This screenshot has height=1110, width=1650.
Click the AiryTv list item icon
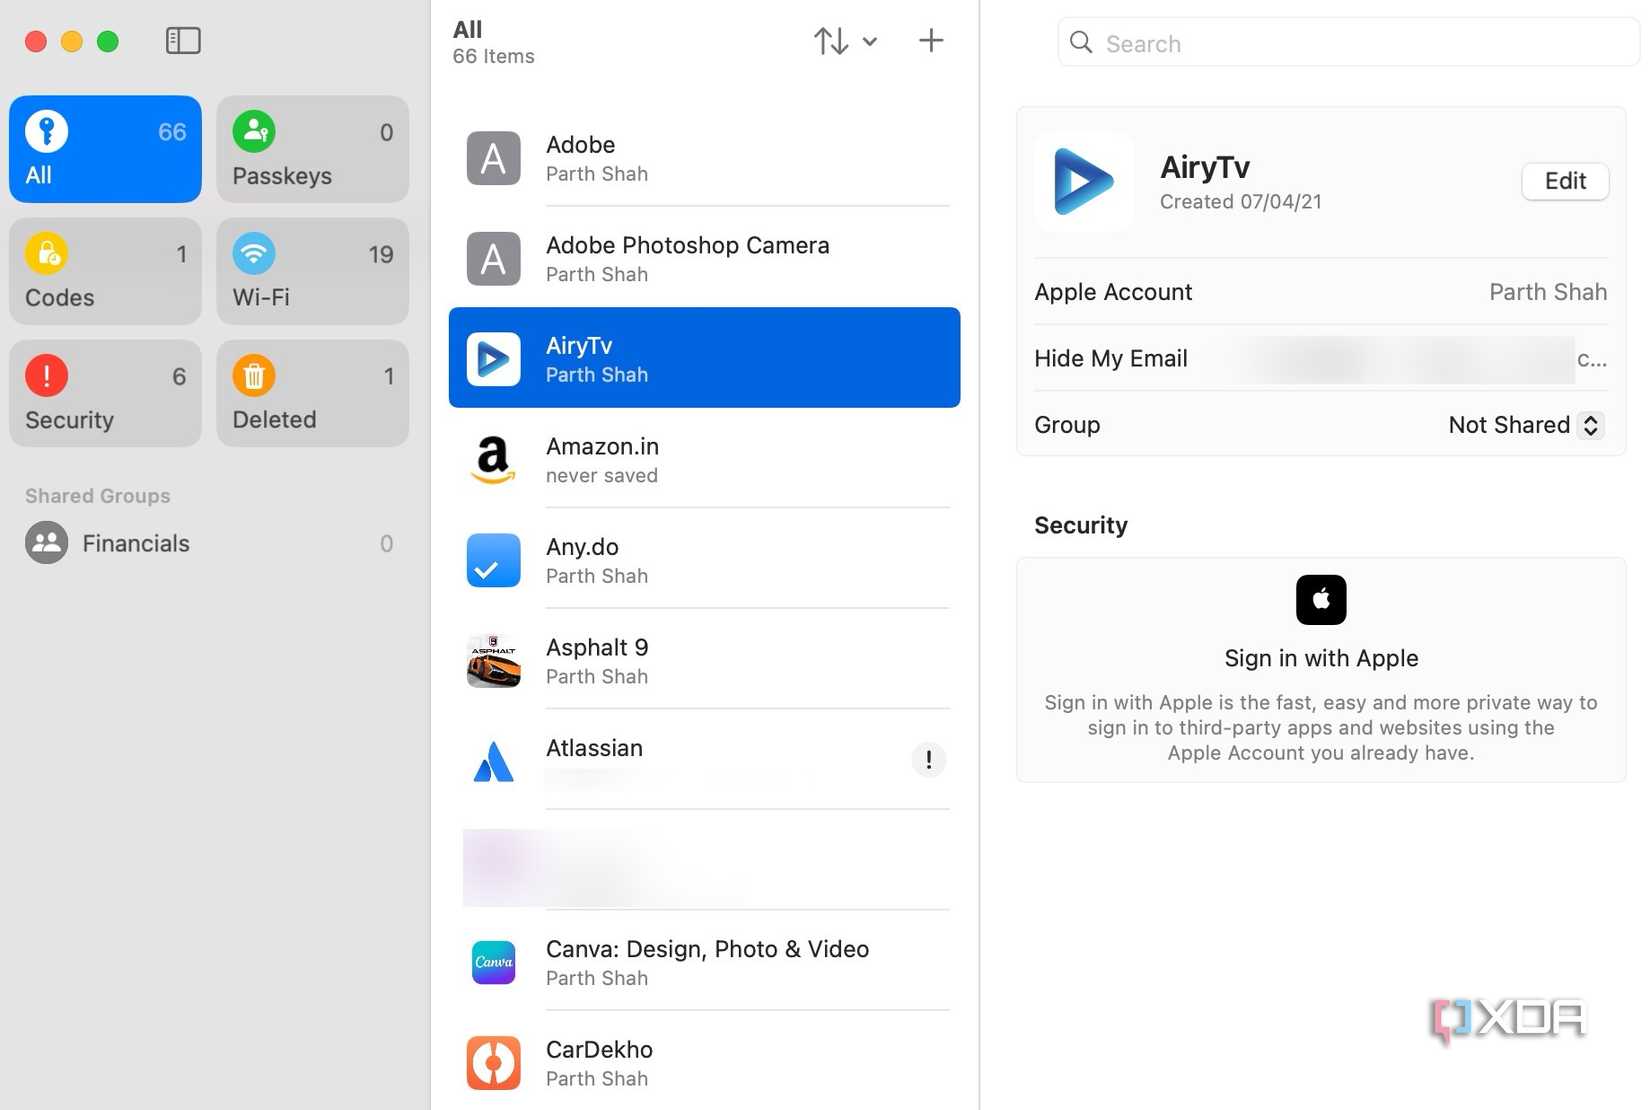coord(494,359)
